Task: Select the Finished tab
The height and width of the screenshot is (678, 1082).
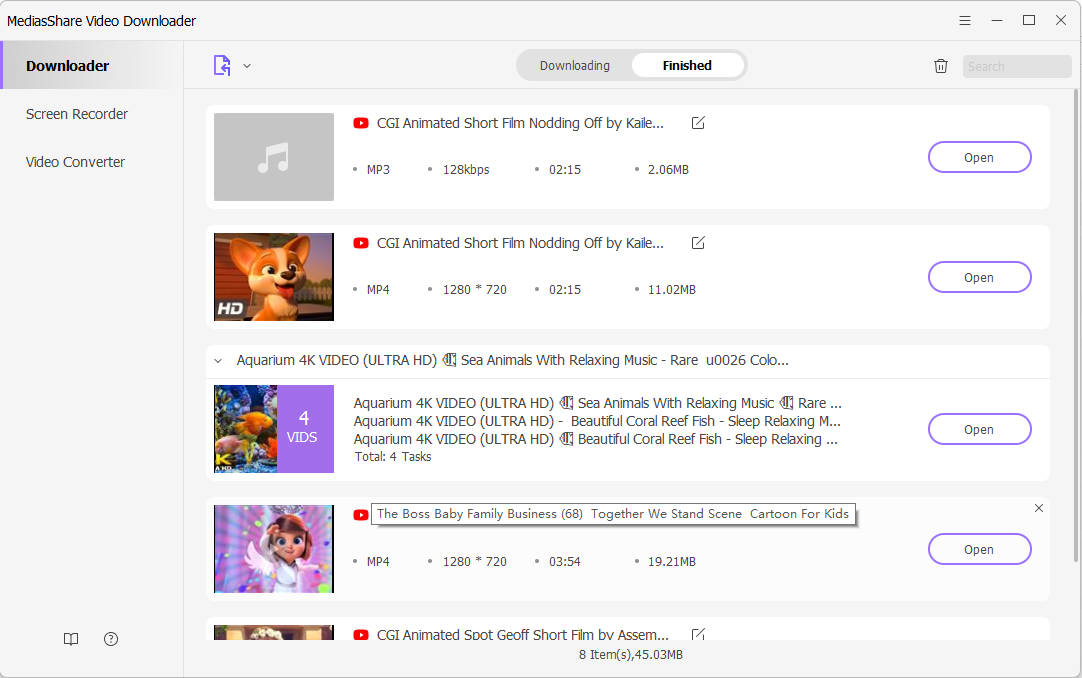Action: [x=687, y=65]
